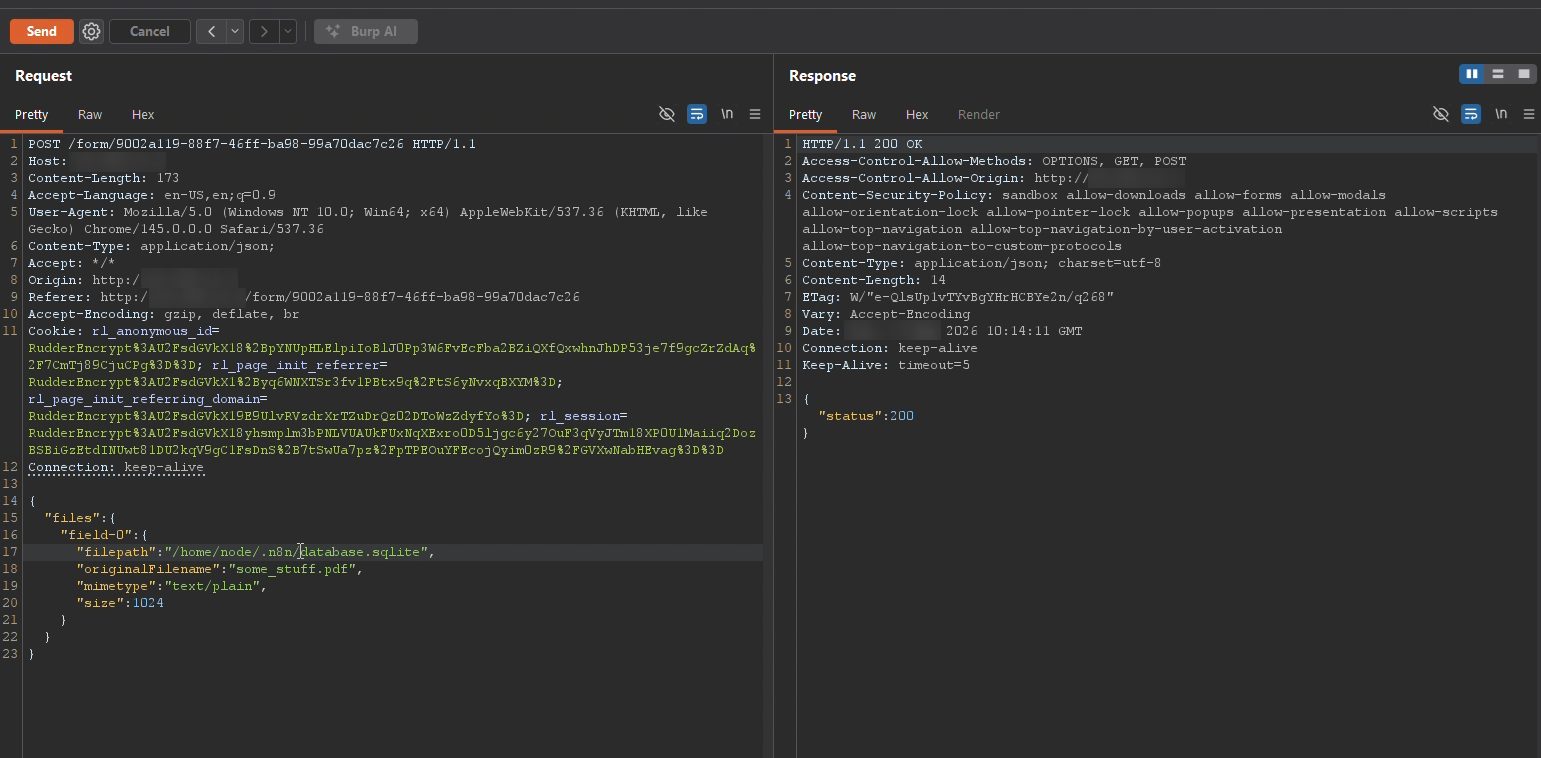Image resolution: width=1541 pixels, height=758 pixels.
Task: Click the orange Send button
Action: (x=41, y=32)
